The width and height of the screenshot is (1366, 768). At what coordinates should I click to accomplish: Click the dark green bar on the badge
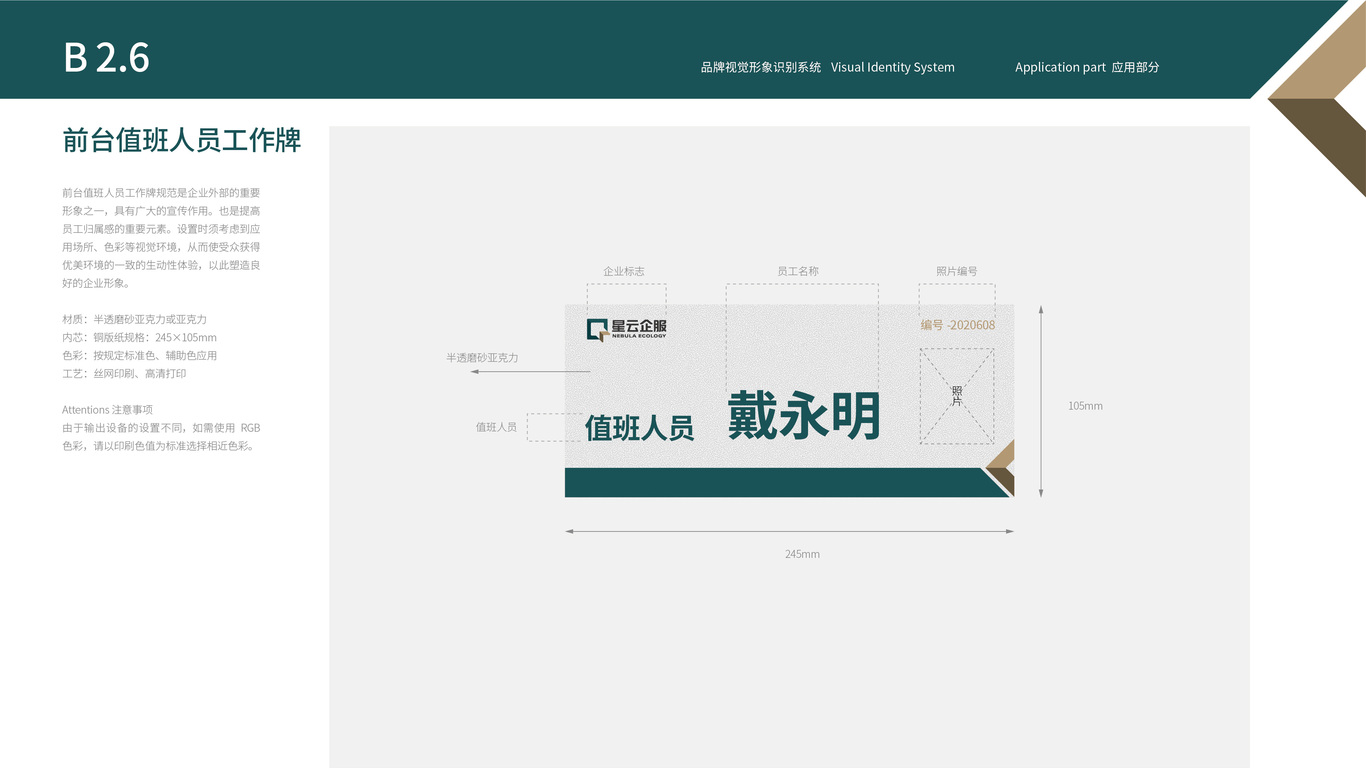785,482
